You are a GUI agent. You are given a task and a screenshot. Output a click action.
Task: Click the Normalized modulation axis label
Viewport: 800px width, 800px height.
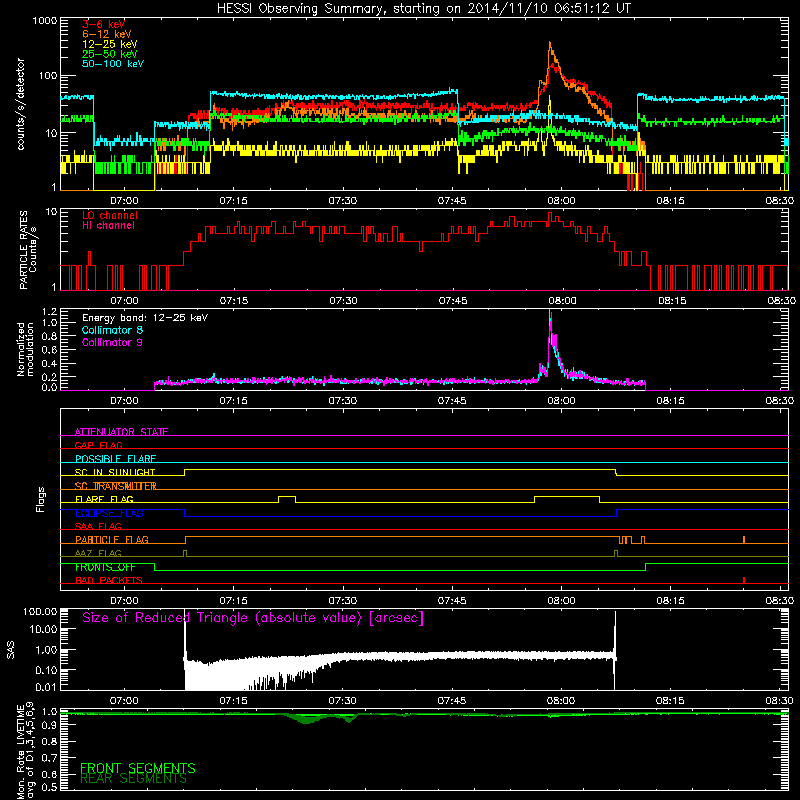click(x=25, y=349)
